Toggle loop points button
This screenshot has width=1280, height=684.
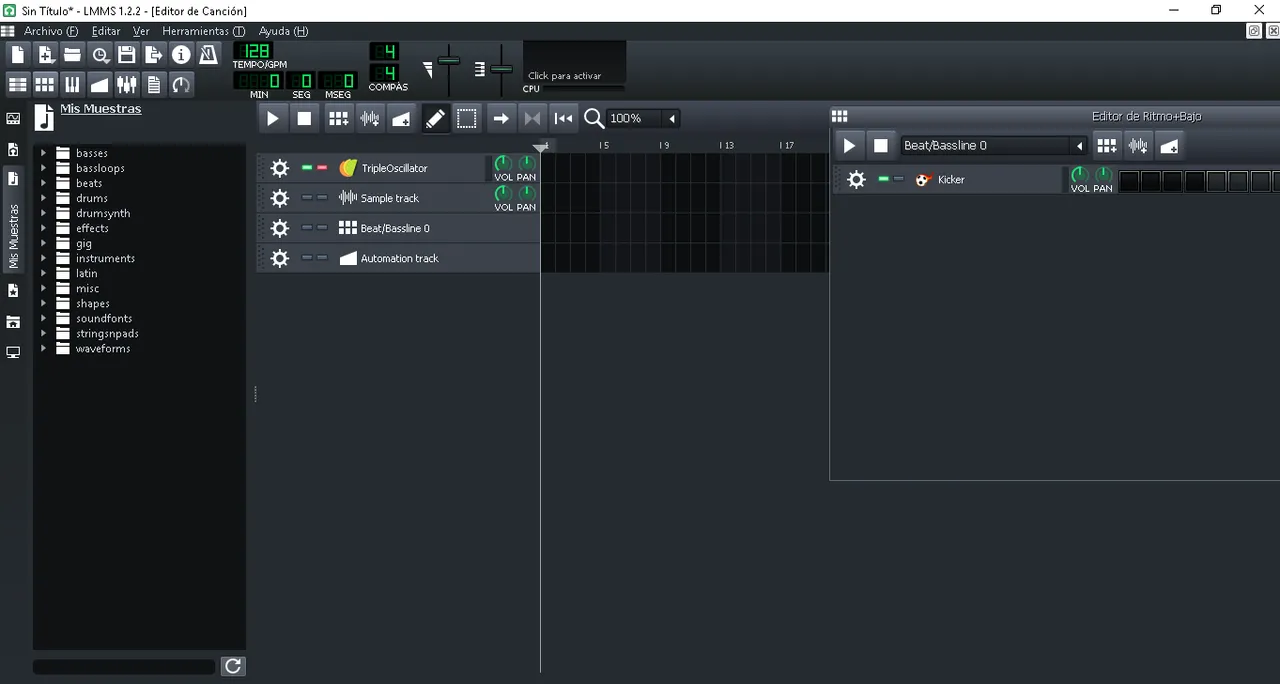[x=532, y=118]
